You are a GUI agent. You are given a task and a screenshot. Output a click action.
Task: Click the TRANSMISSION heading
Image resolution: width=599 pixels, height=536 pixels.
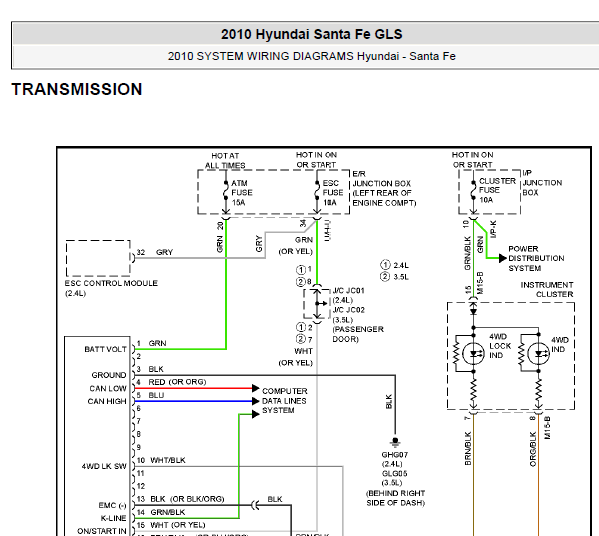(x=77, y=89)
